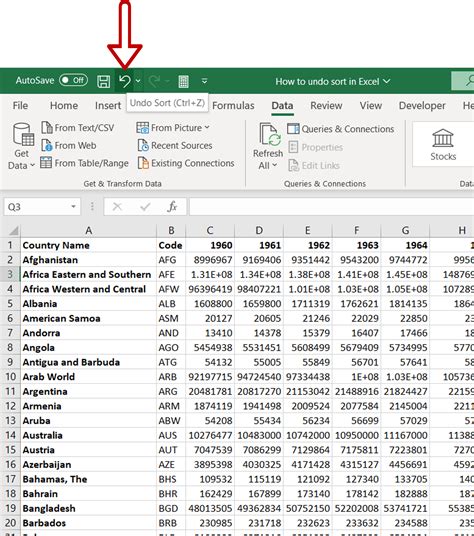Viewport: 474px width, 536px height.
Task: Open Queries & Connections pane
Action: coord(340,129)
